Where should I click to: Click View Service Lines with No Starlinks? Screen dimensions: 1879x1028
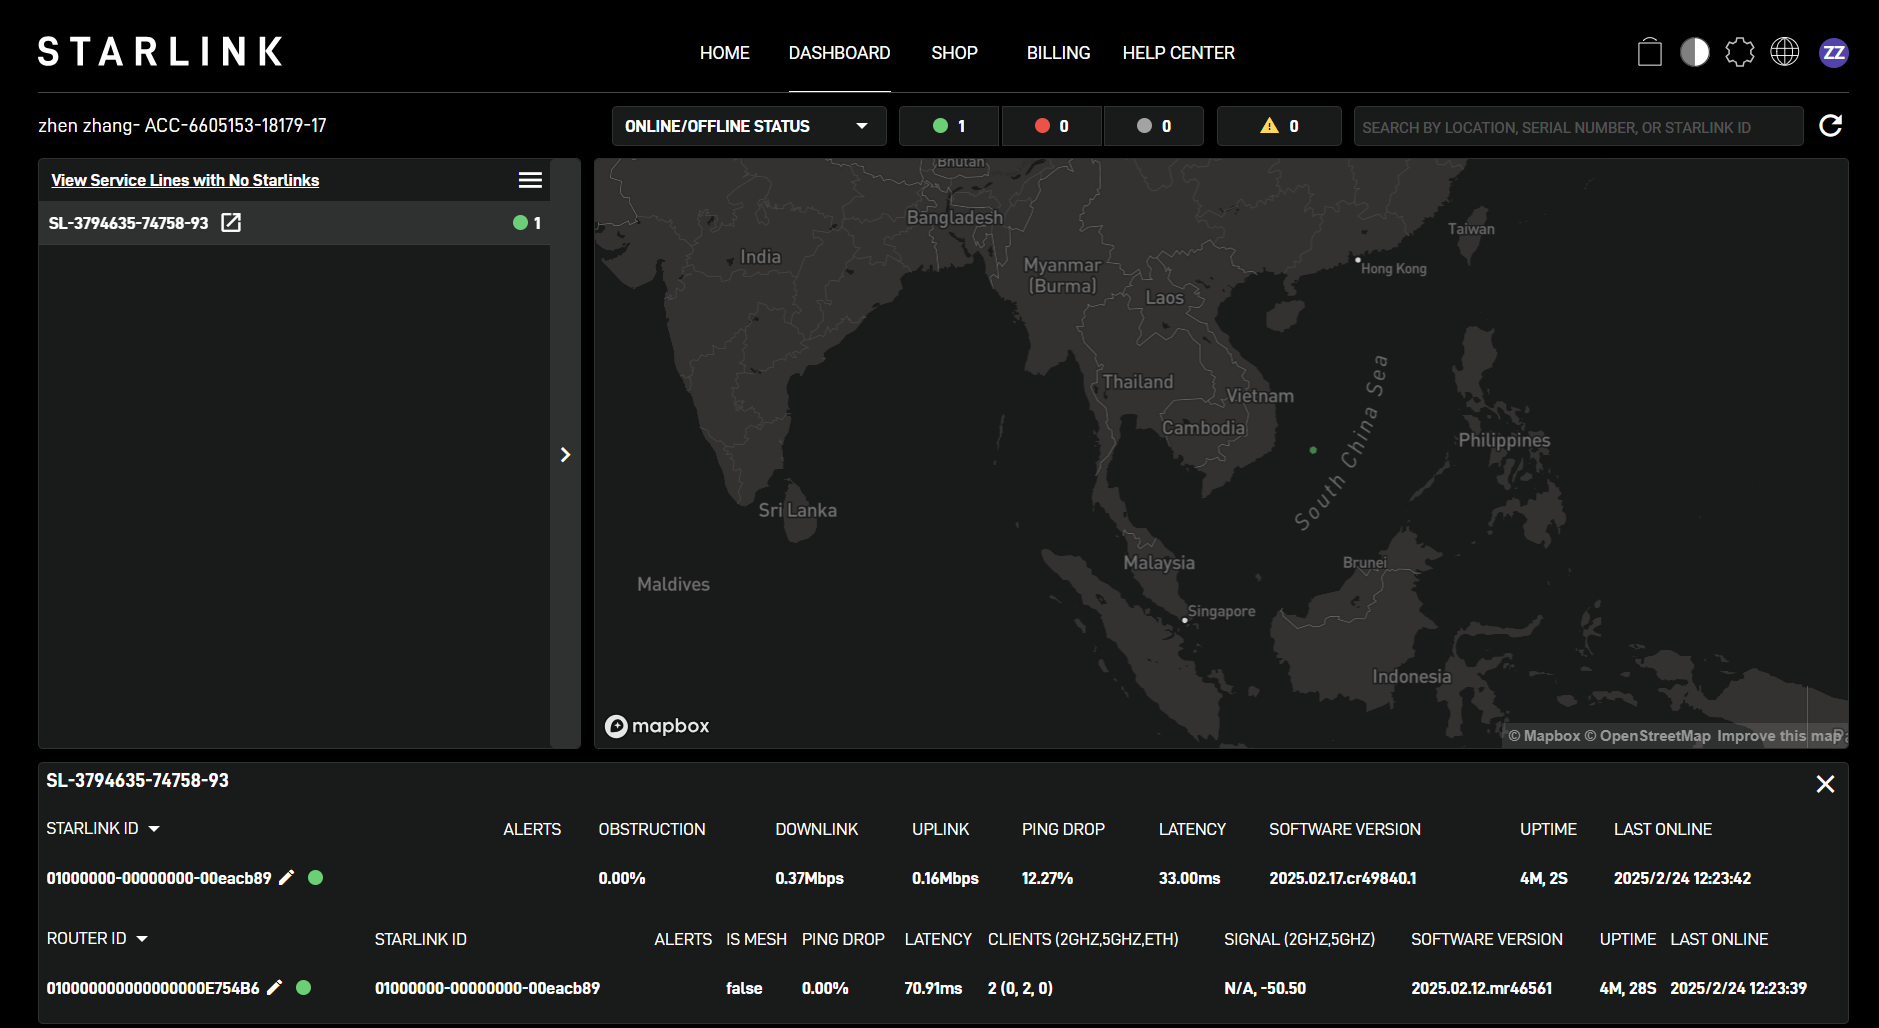click(185, 180)
